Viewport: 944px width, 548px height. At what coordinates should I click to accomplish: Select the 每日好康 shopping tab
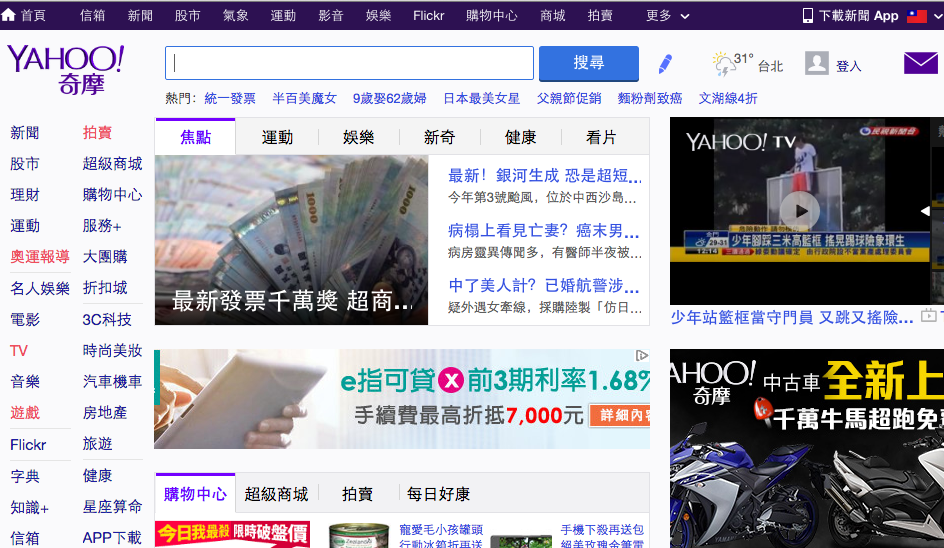tap(438, 494)
